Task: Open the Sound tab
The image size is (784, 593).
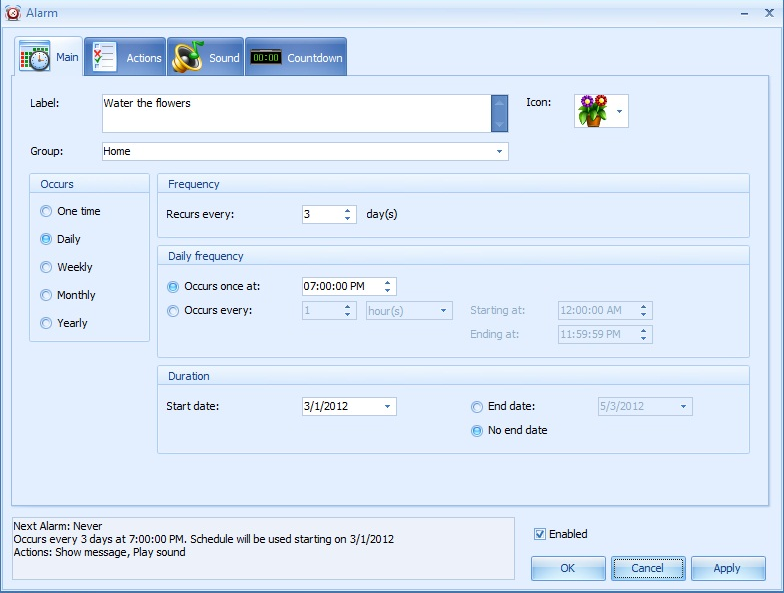Action: [x=206, y=57]
